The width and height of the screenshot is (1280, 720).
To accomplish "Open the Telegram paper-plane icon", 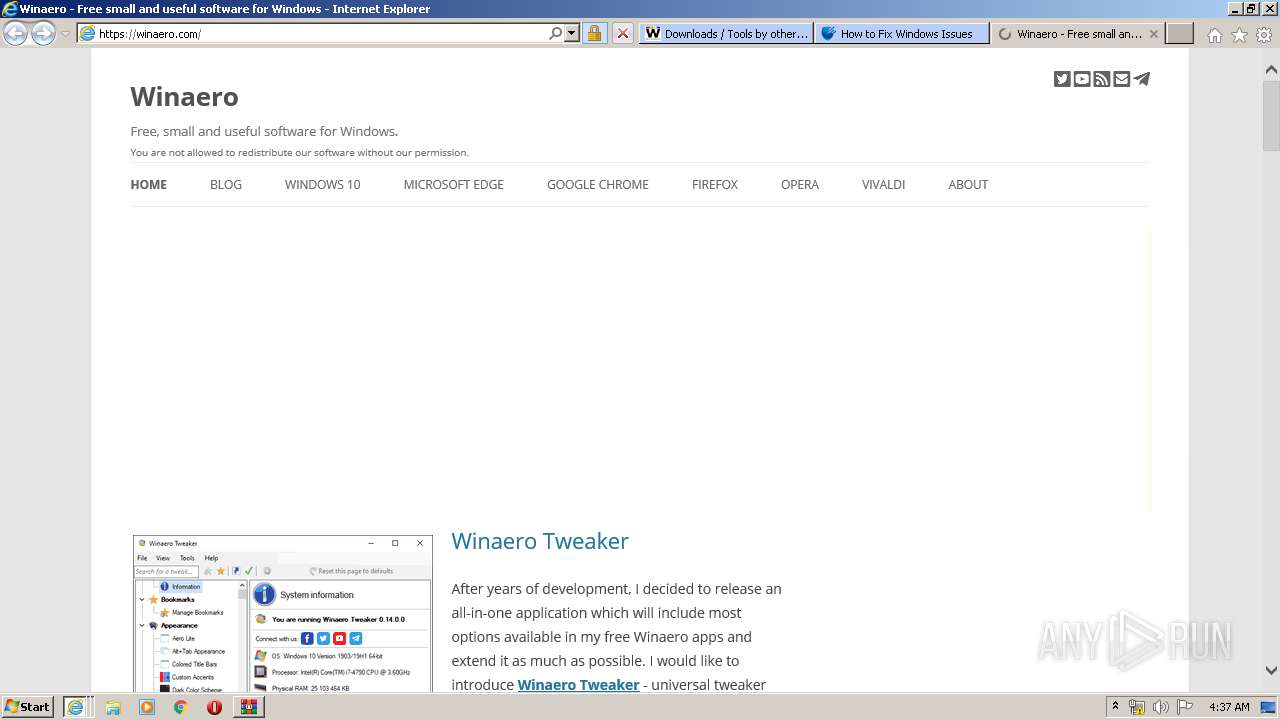I will point(1142,79).
